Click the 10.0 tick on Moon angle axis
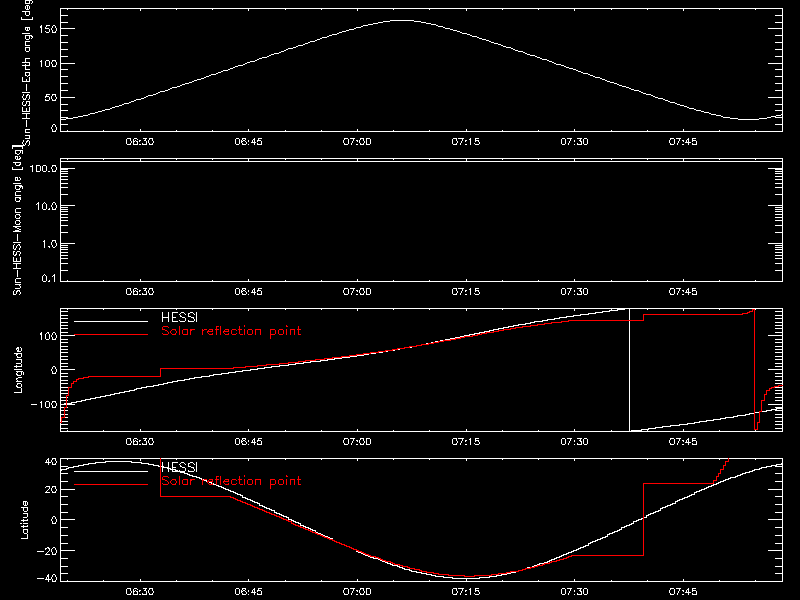Screen dimensions: 800x600 coord(46,206)
